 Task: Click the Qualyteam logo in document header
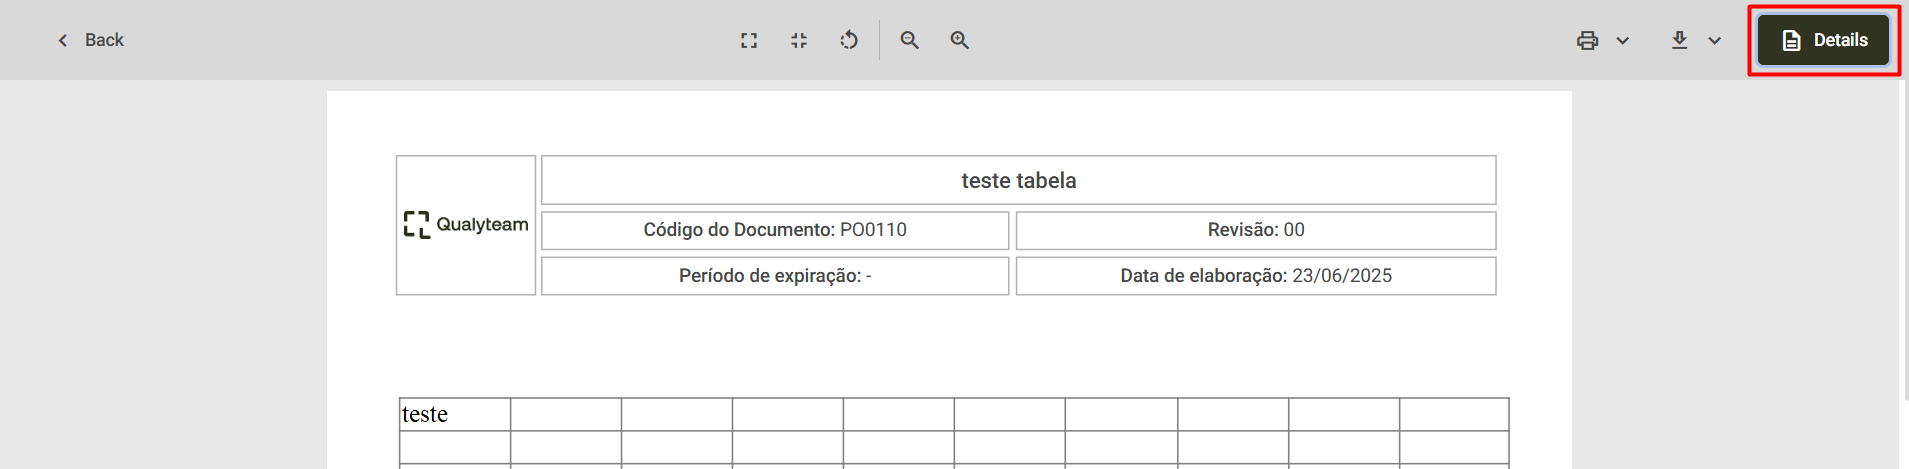click(x=466, y=225)
